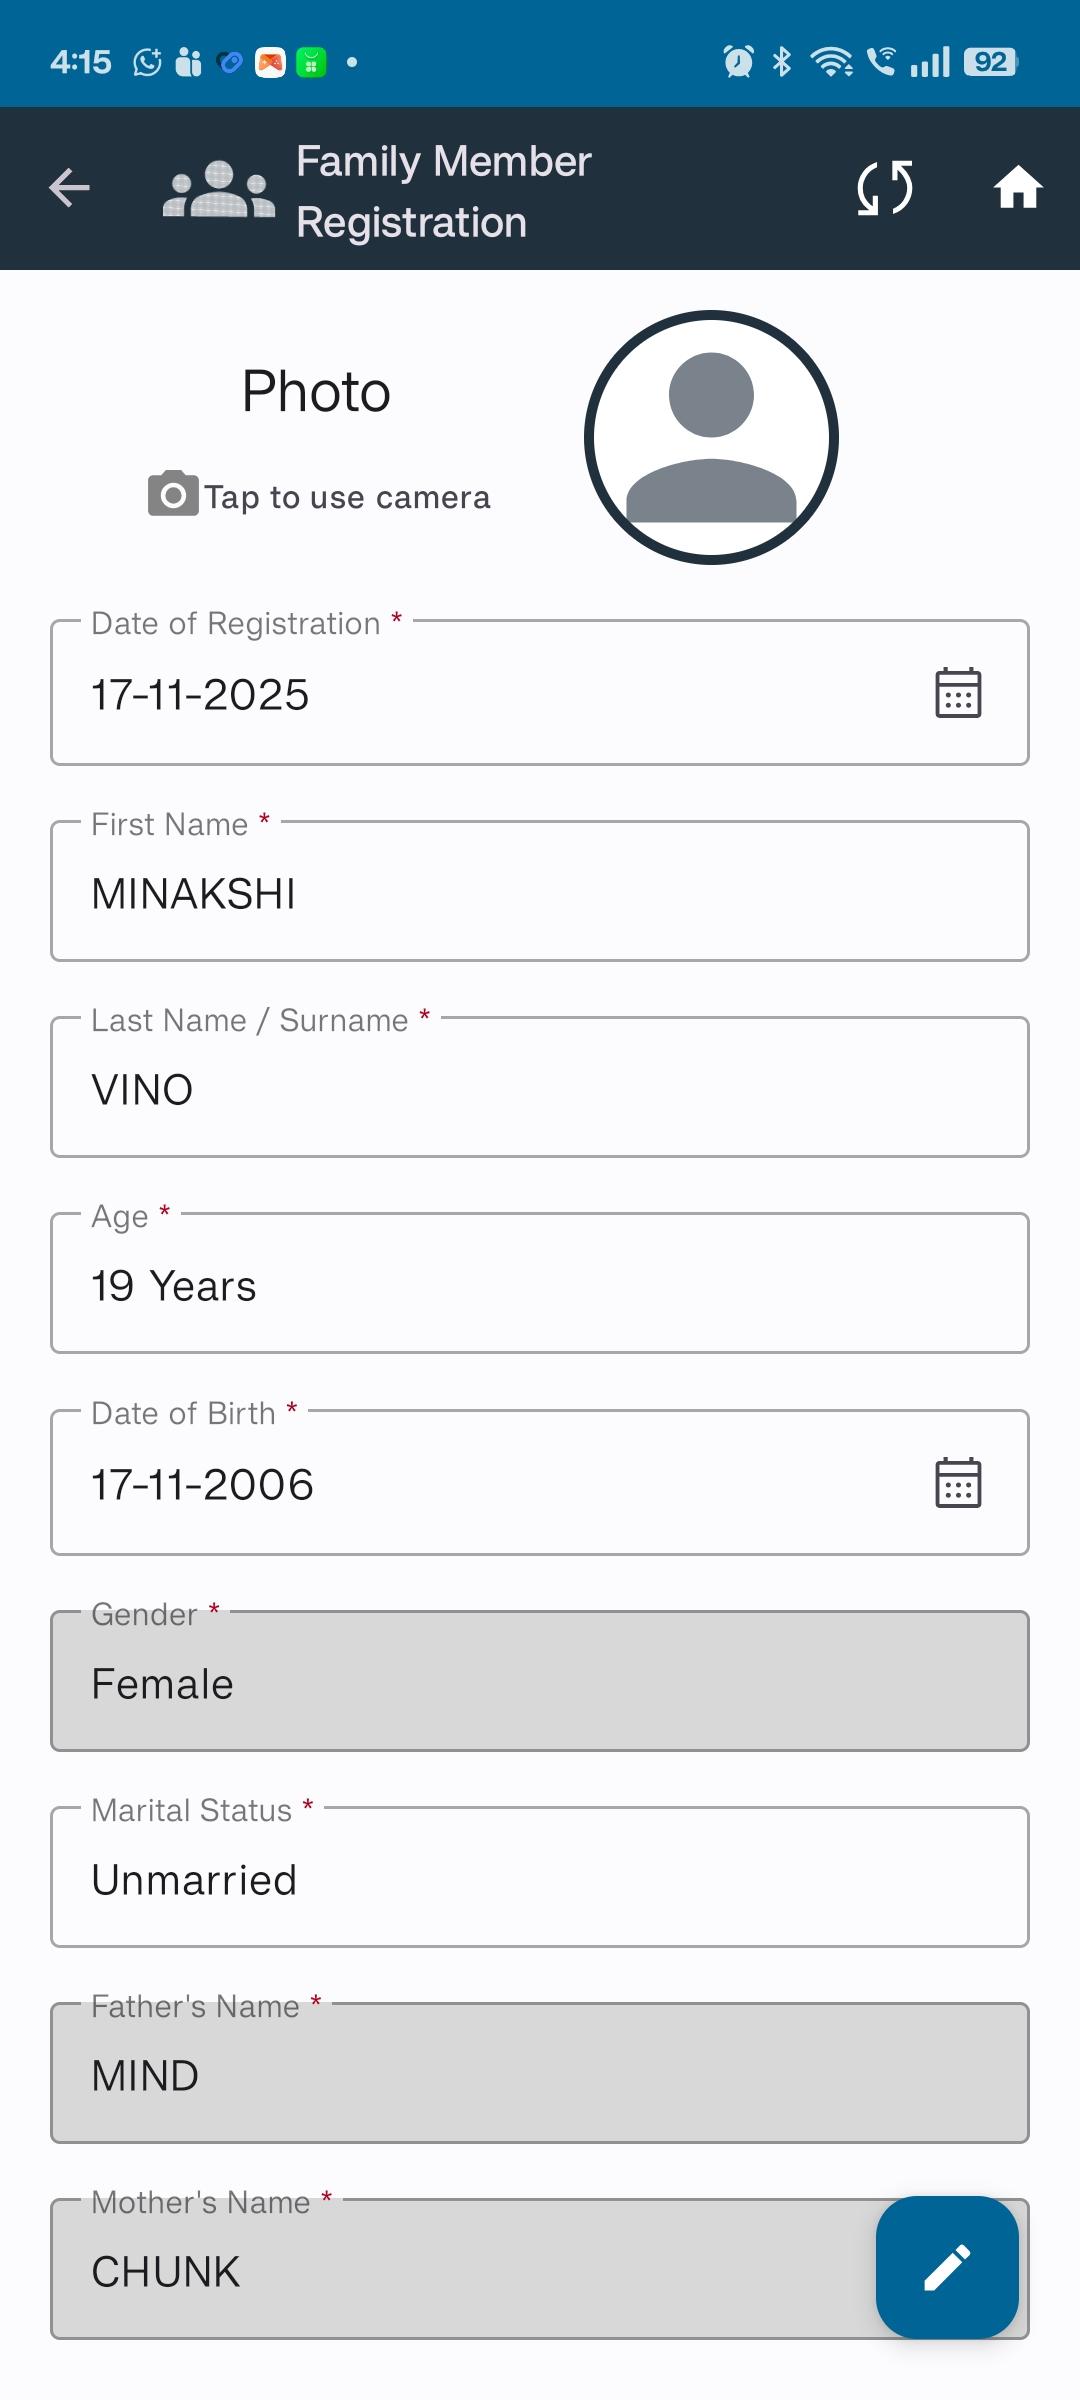The width and height of the screenshot is (1080, 2400).
Task: Open the Gender dropdown showing Female
Action: point(540,1684)
